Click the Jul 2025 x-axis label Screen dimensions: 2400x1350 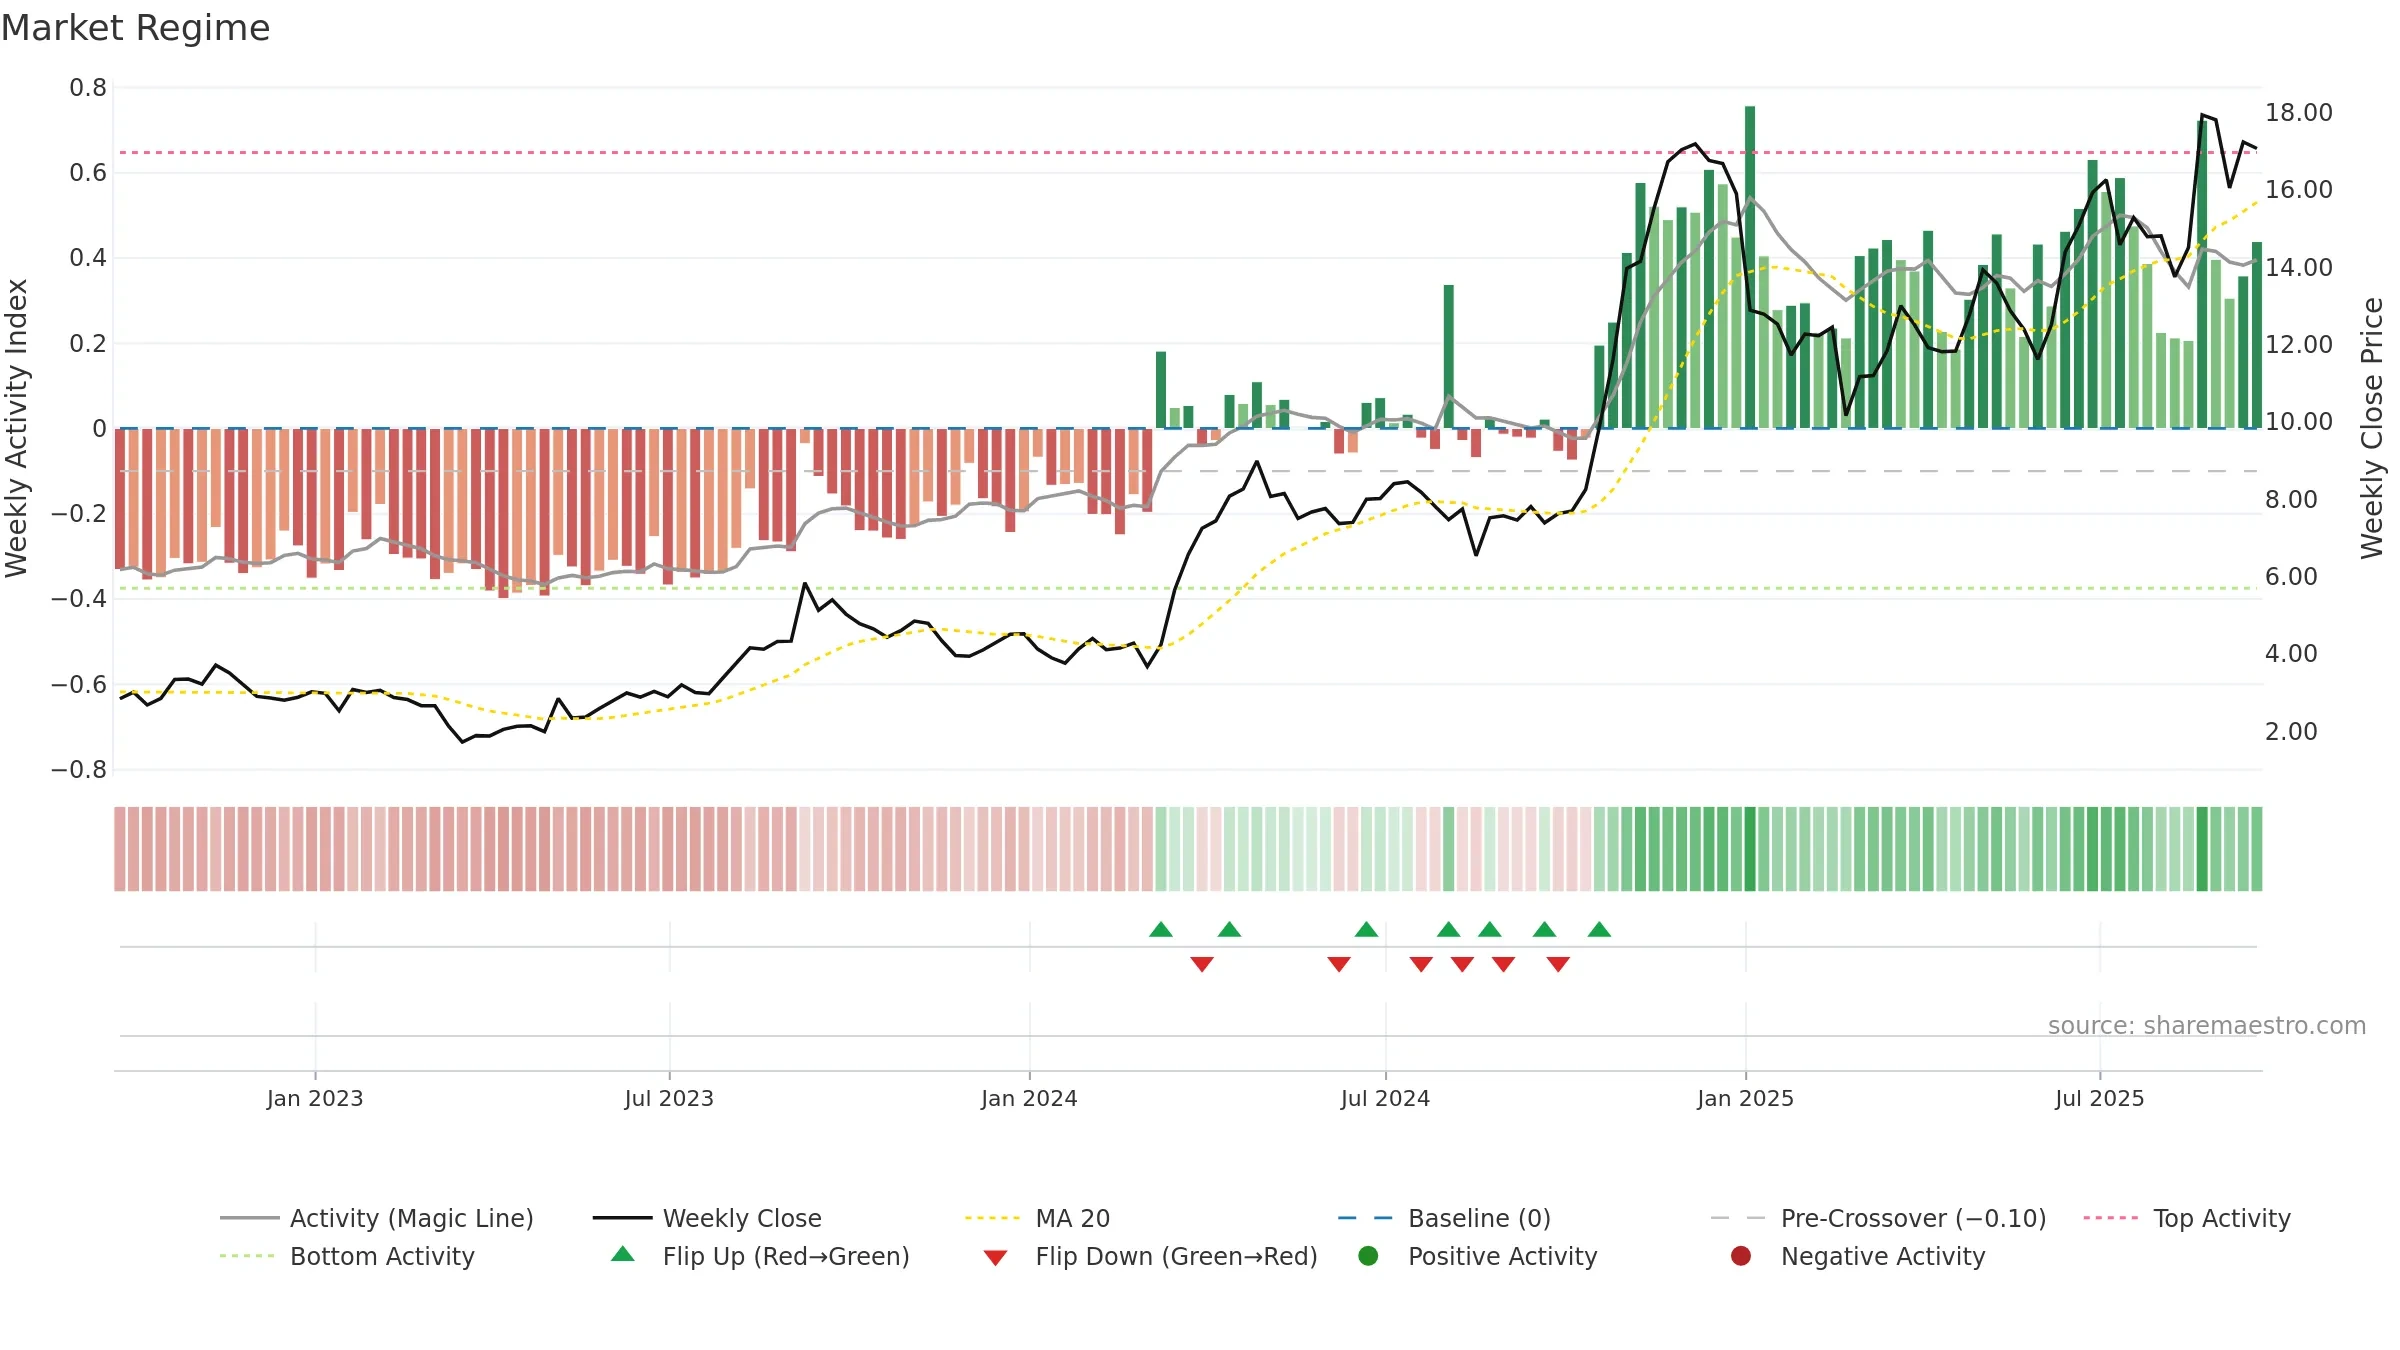coord(2099,1098)
